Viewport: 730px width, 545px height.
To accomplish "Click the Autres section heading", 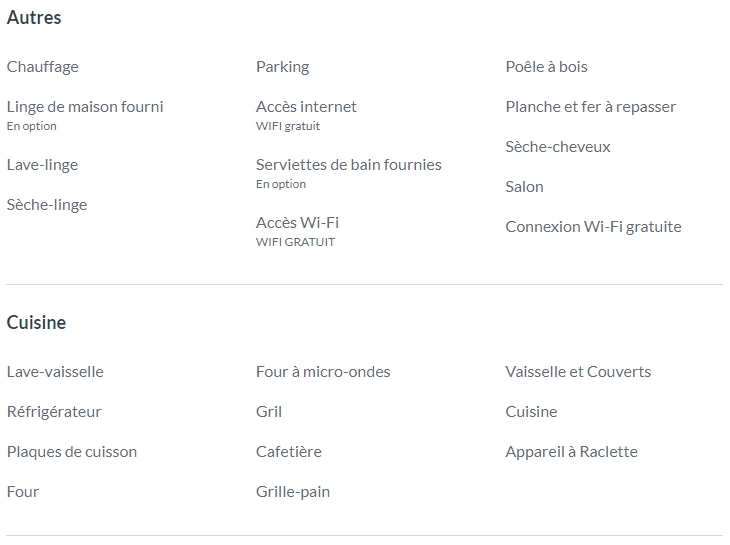I will (34, 18).
